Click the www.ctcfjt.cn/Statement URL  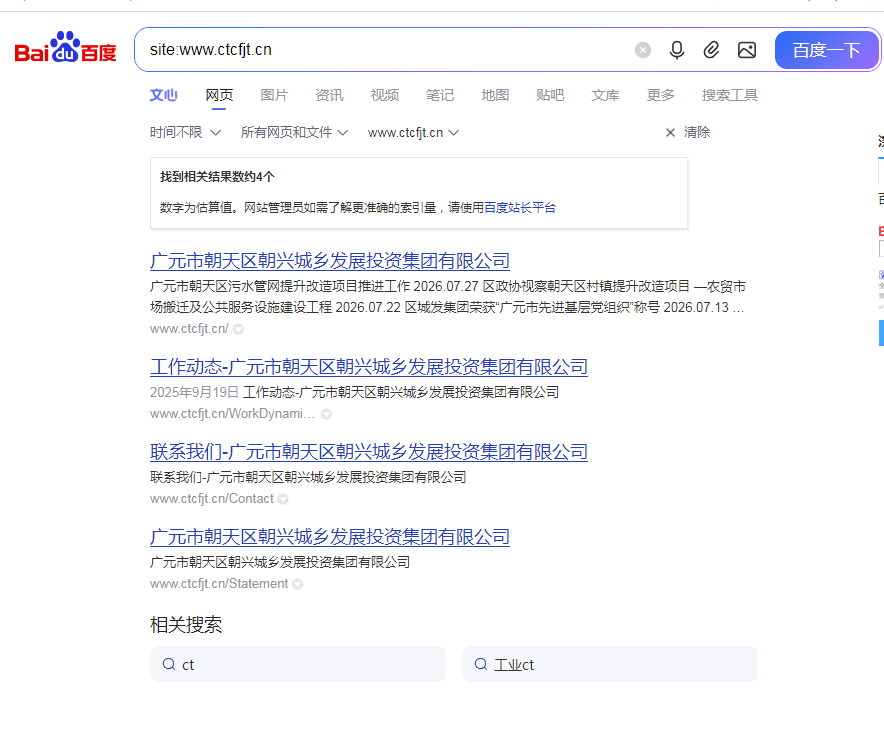click(219, 584)
